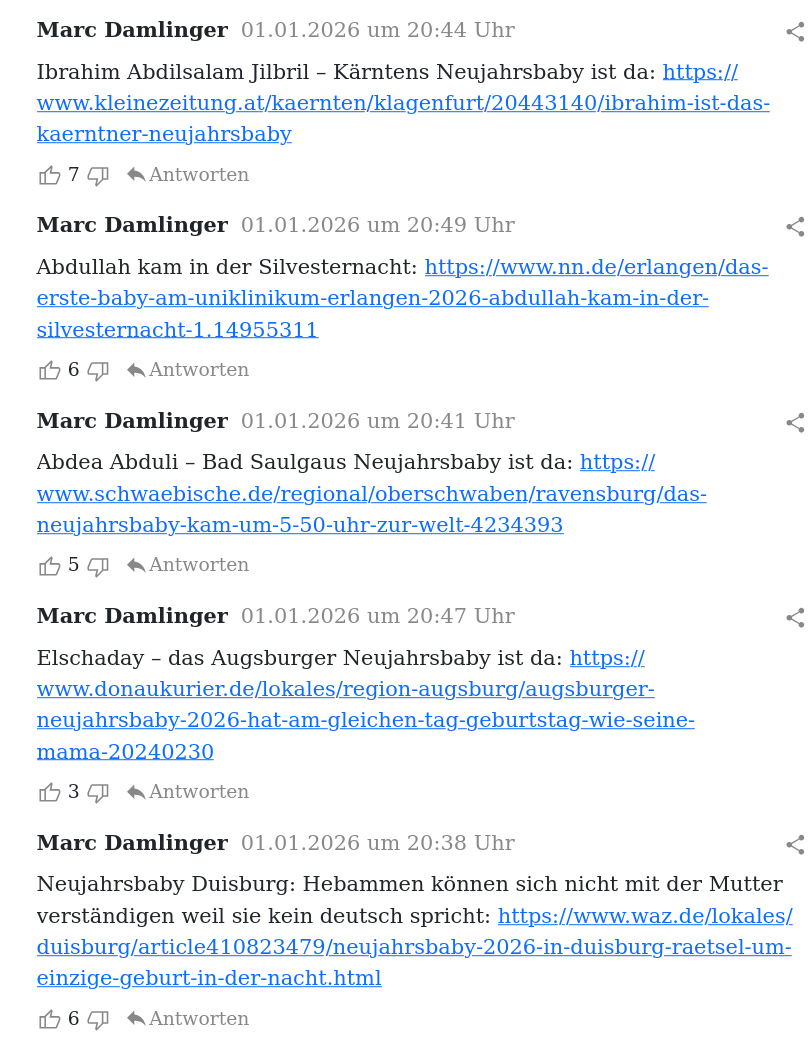This screenshot has height=1053, width=808.
Task: Share the 20:47 Uhr comment
Action: point(795,617)
